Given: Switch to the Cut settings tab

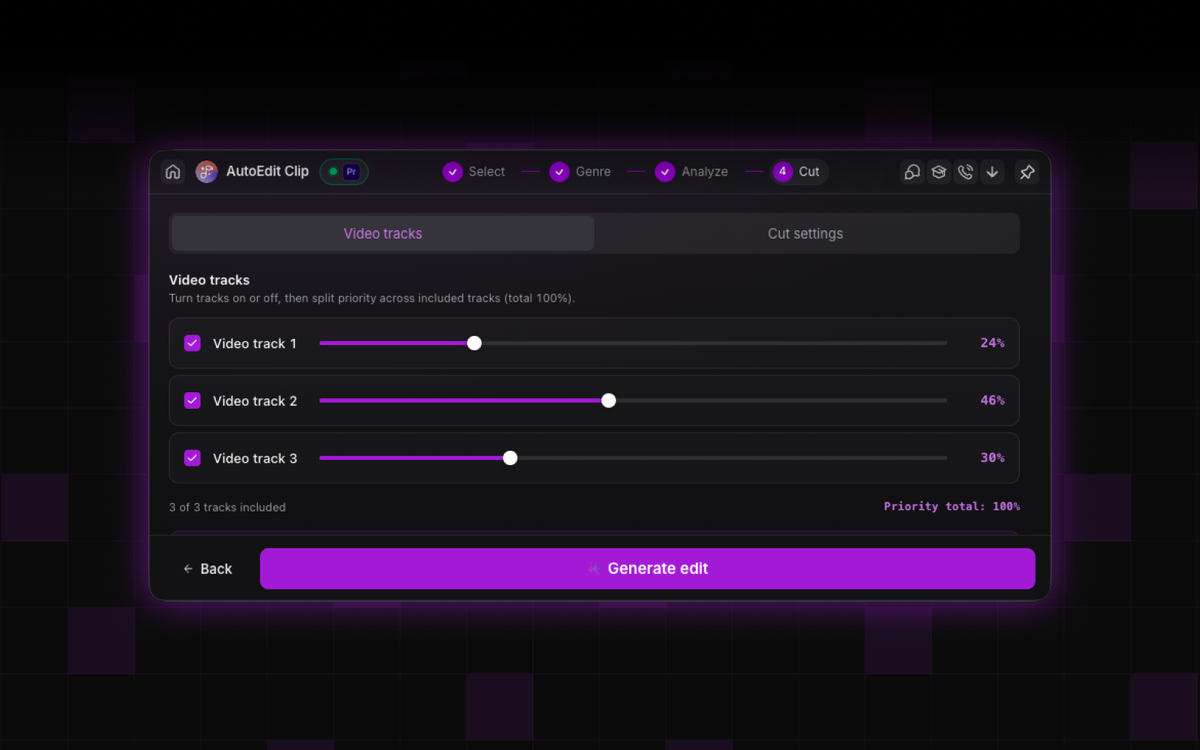Looking at the screenshot, I should (805, 233).
